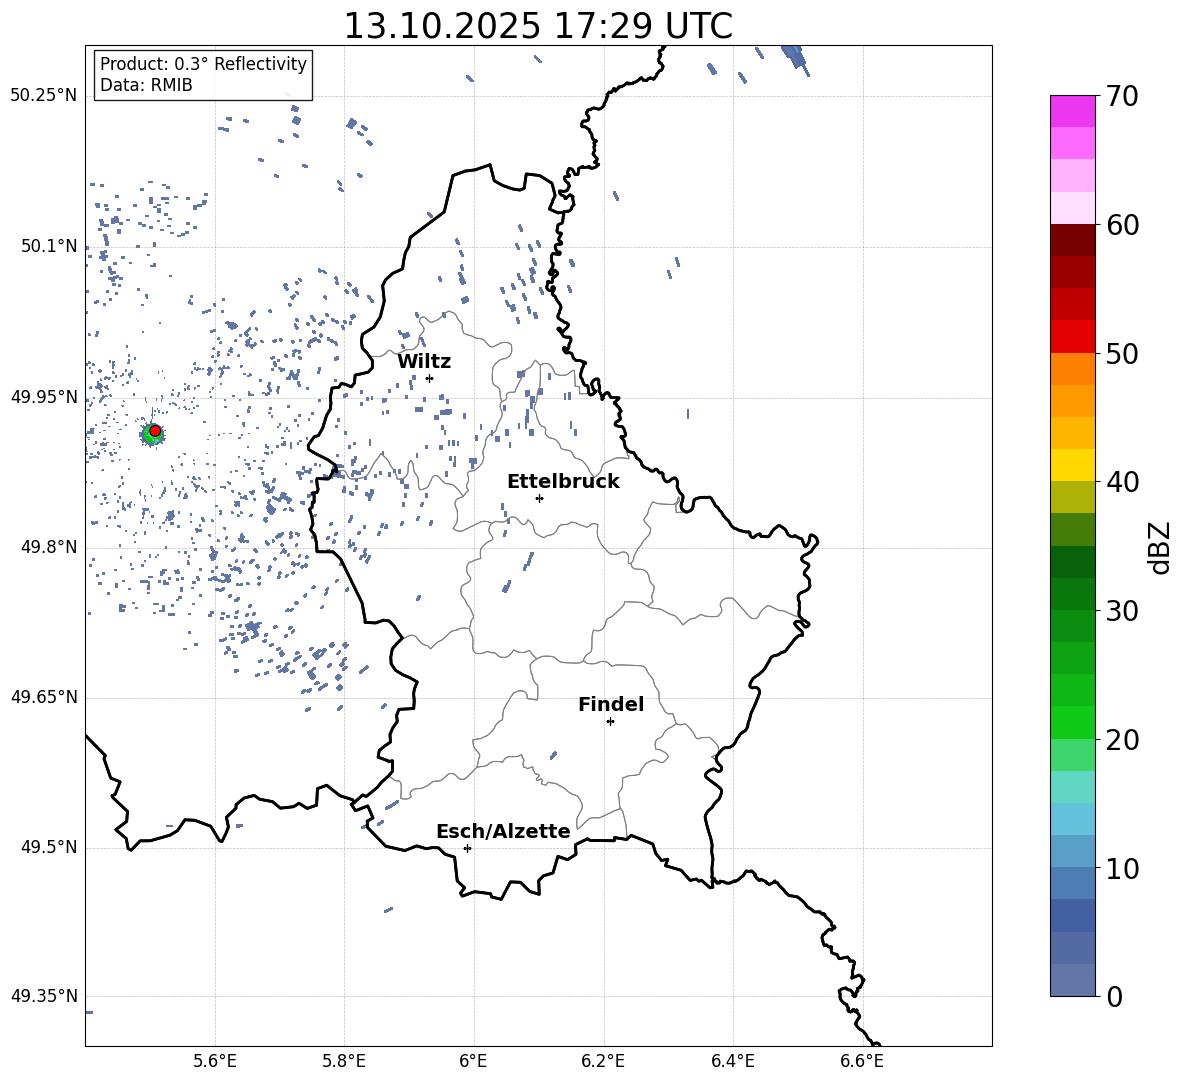Click the Esch/Alzette station cross marker
1184x1081 pixels.
point(467,848)
